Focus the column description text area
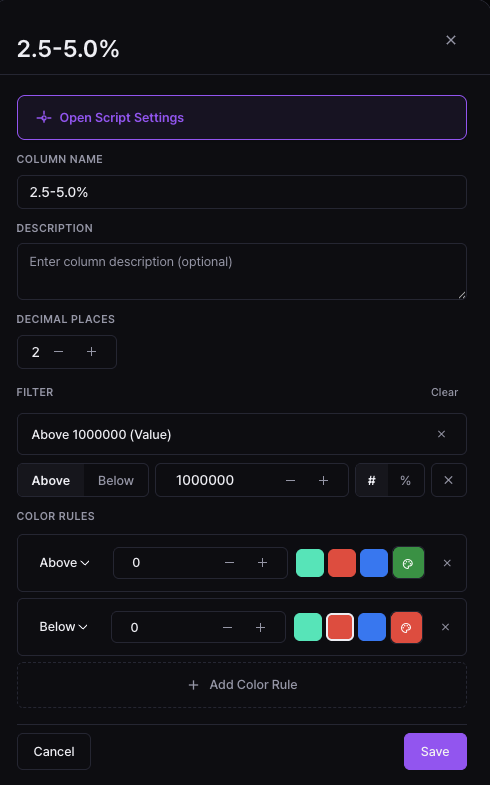 (242, 271)
